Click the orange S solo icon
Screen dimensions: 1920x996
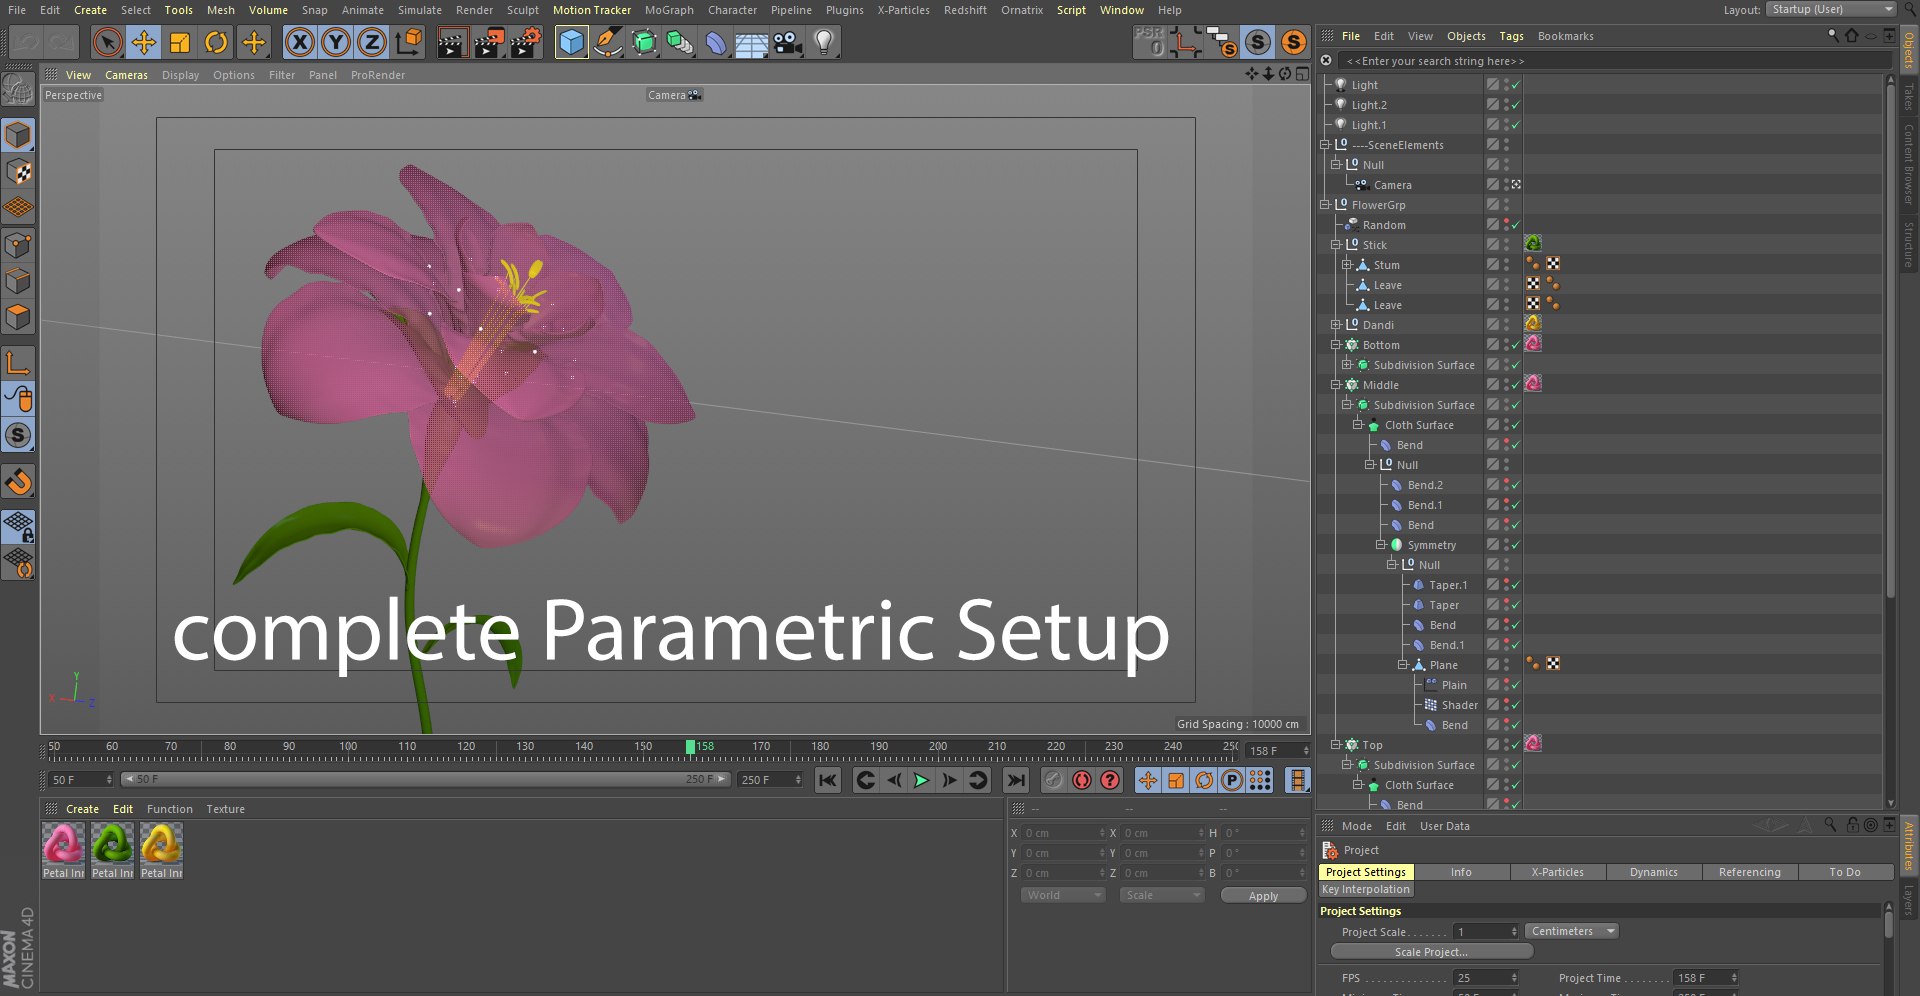(x=1294, y=42)
